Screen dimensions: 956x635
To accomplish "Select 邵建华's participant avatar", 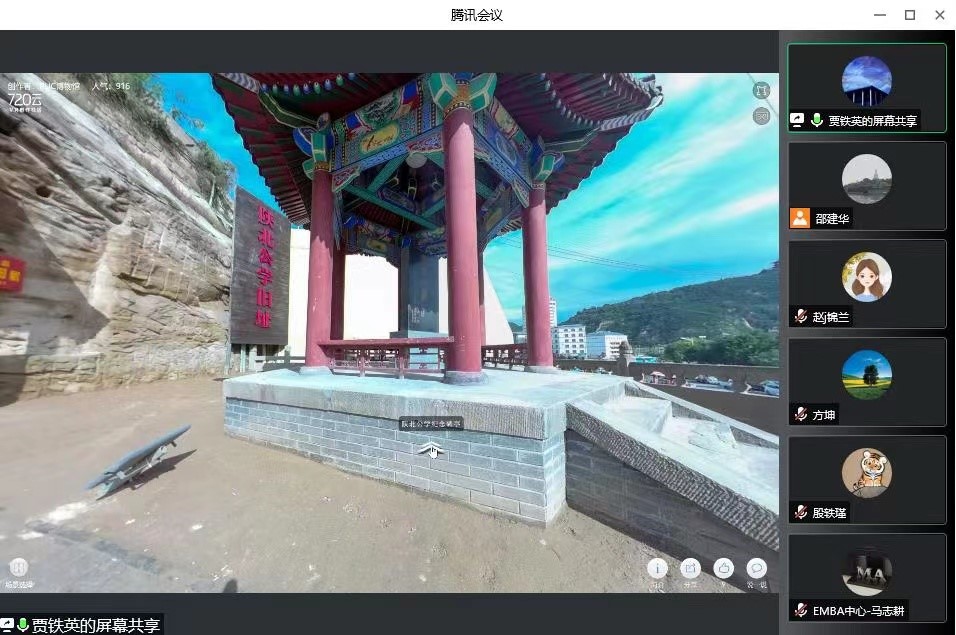I will tap(867, 179).
